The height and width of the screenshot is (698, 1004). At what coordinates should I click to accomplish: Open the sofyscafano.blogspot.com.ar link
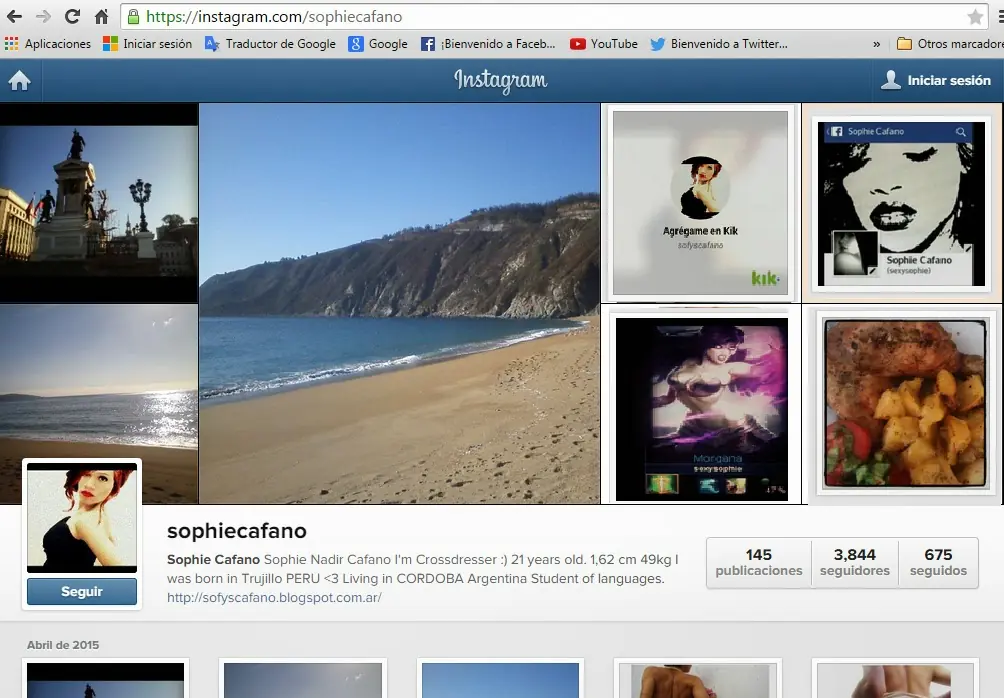(274, 597)
